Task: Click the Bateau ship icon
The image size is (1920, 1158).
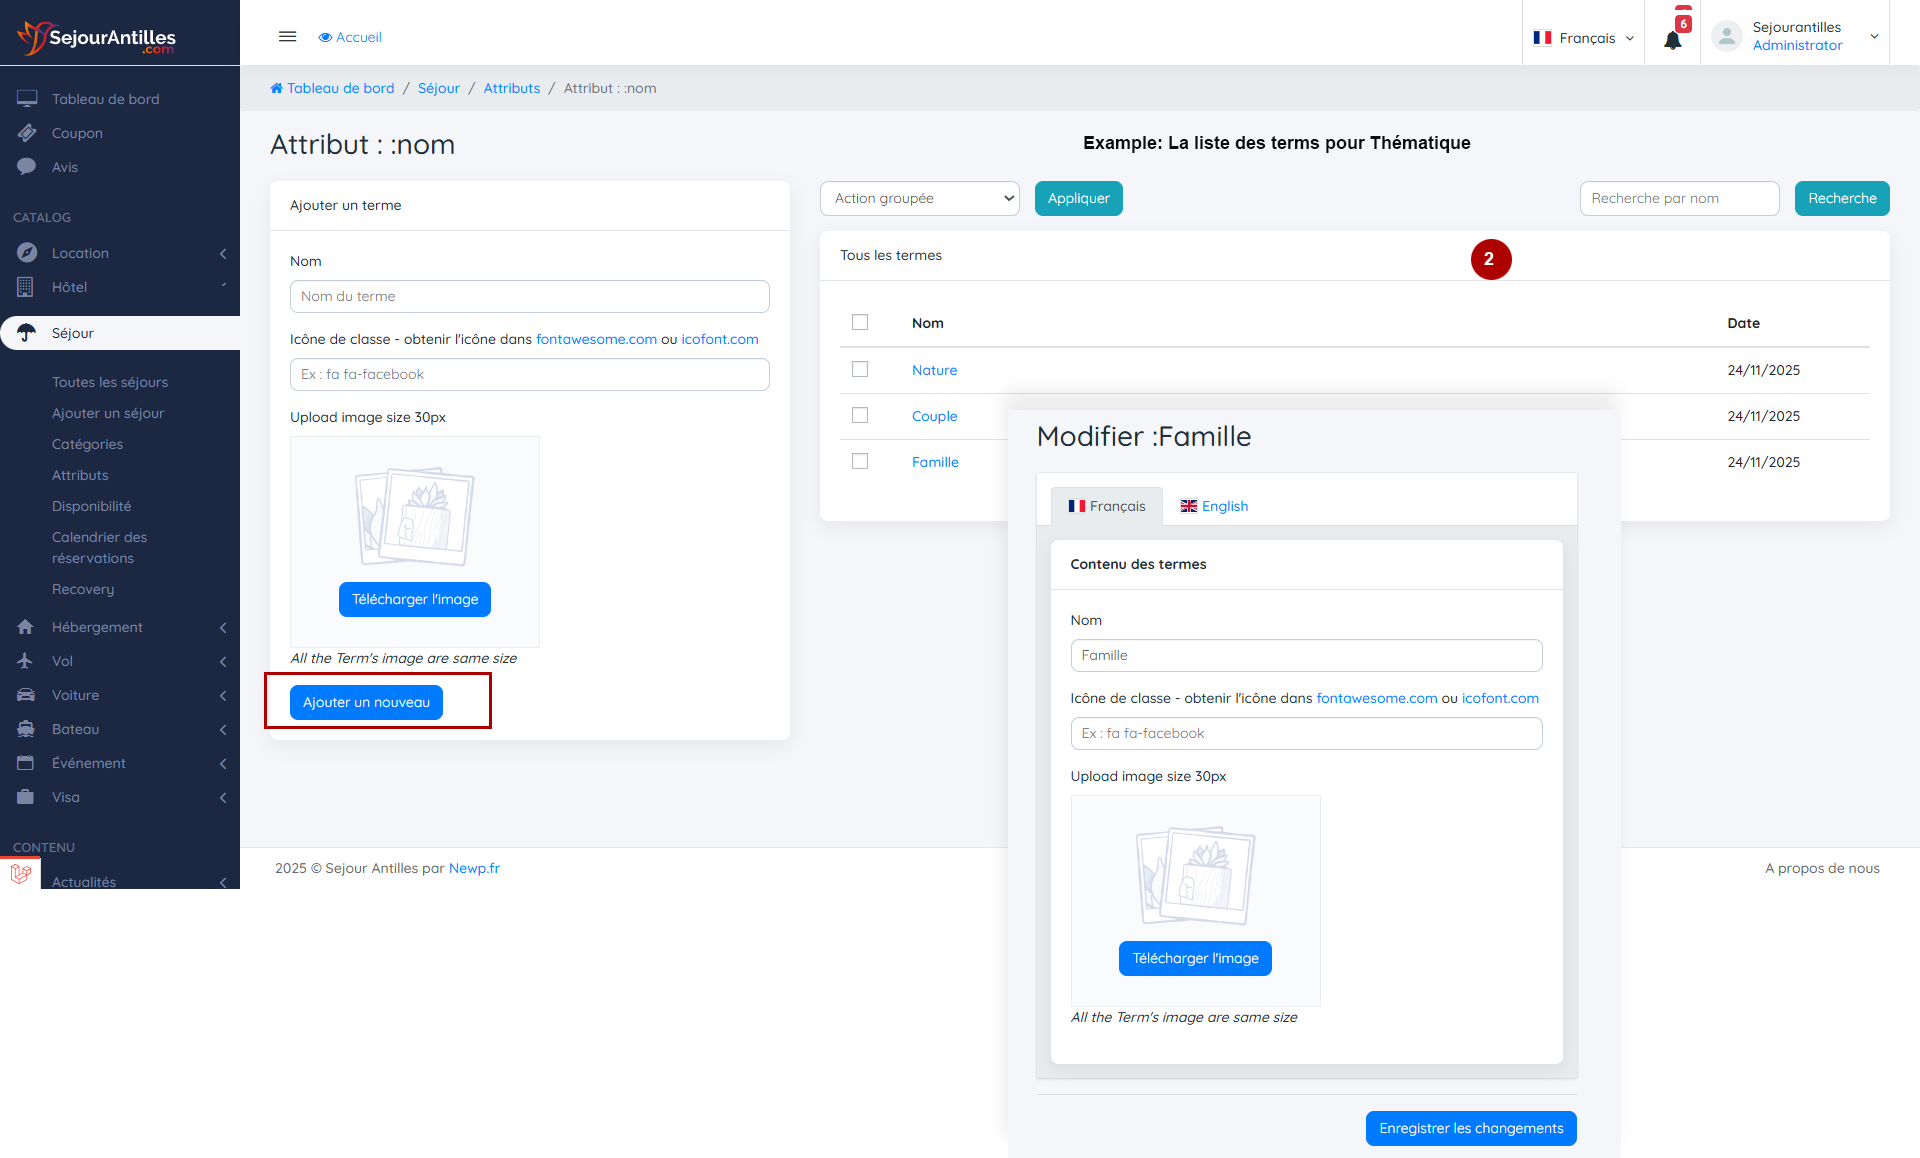Action: coord(26,729)
